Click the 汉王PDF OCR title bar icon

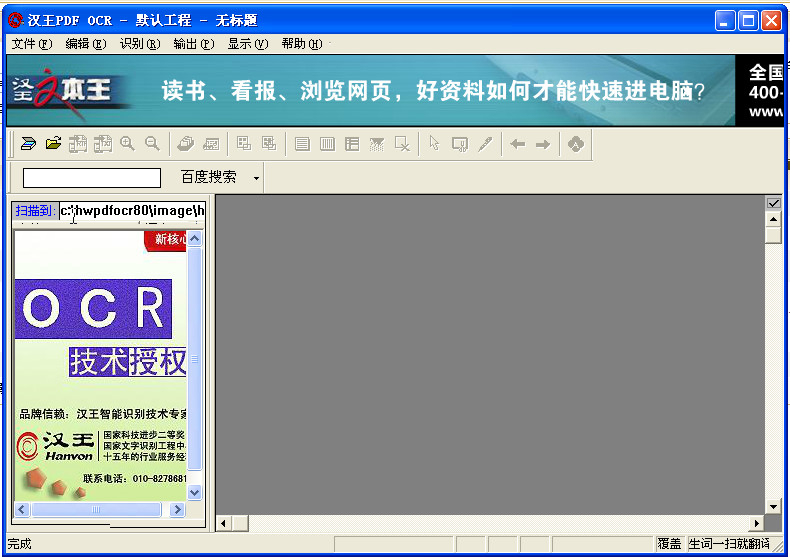pyautogui.click(x=16, y=20)
